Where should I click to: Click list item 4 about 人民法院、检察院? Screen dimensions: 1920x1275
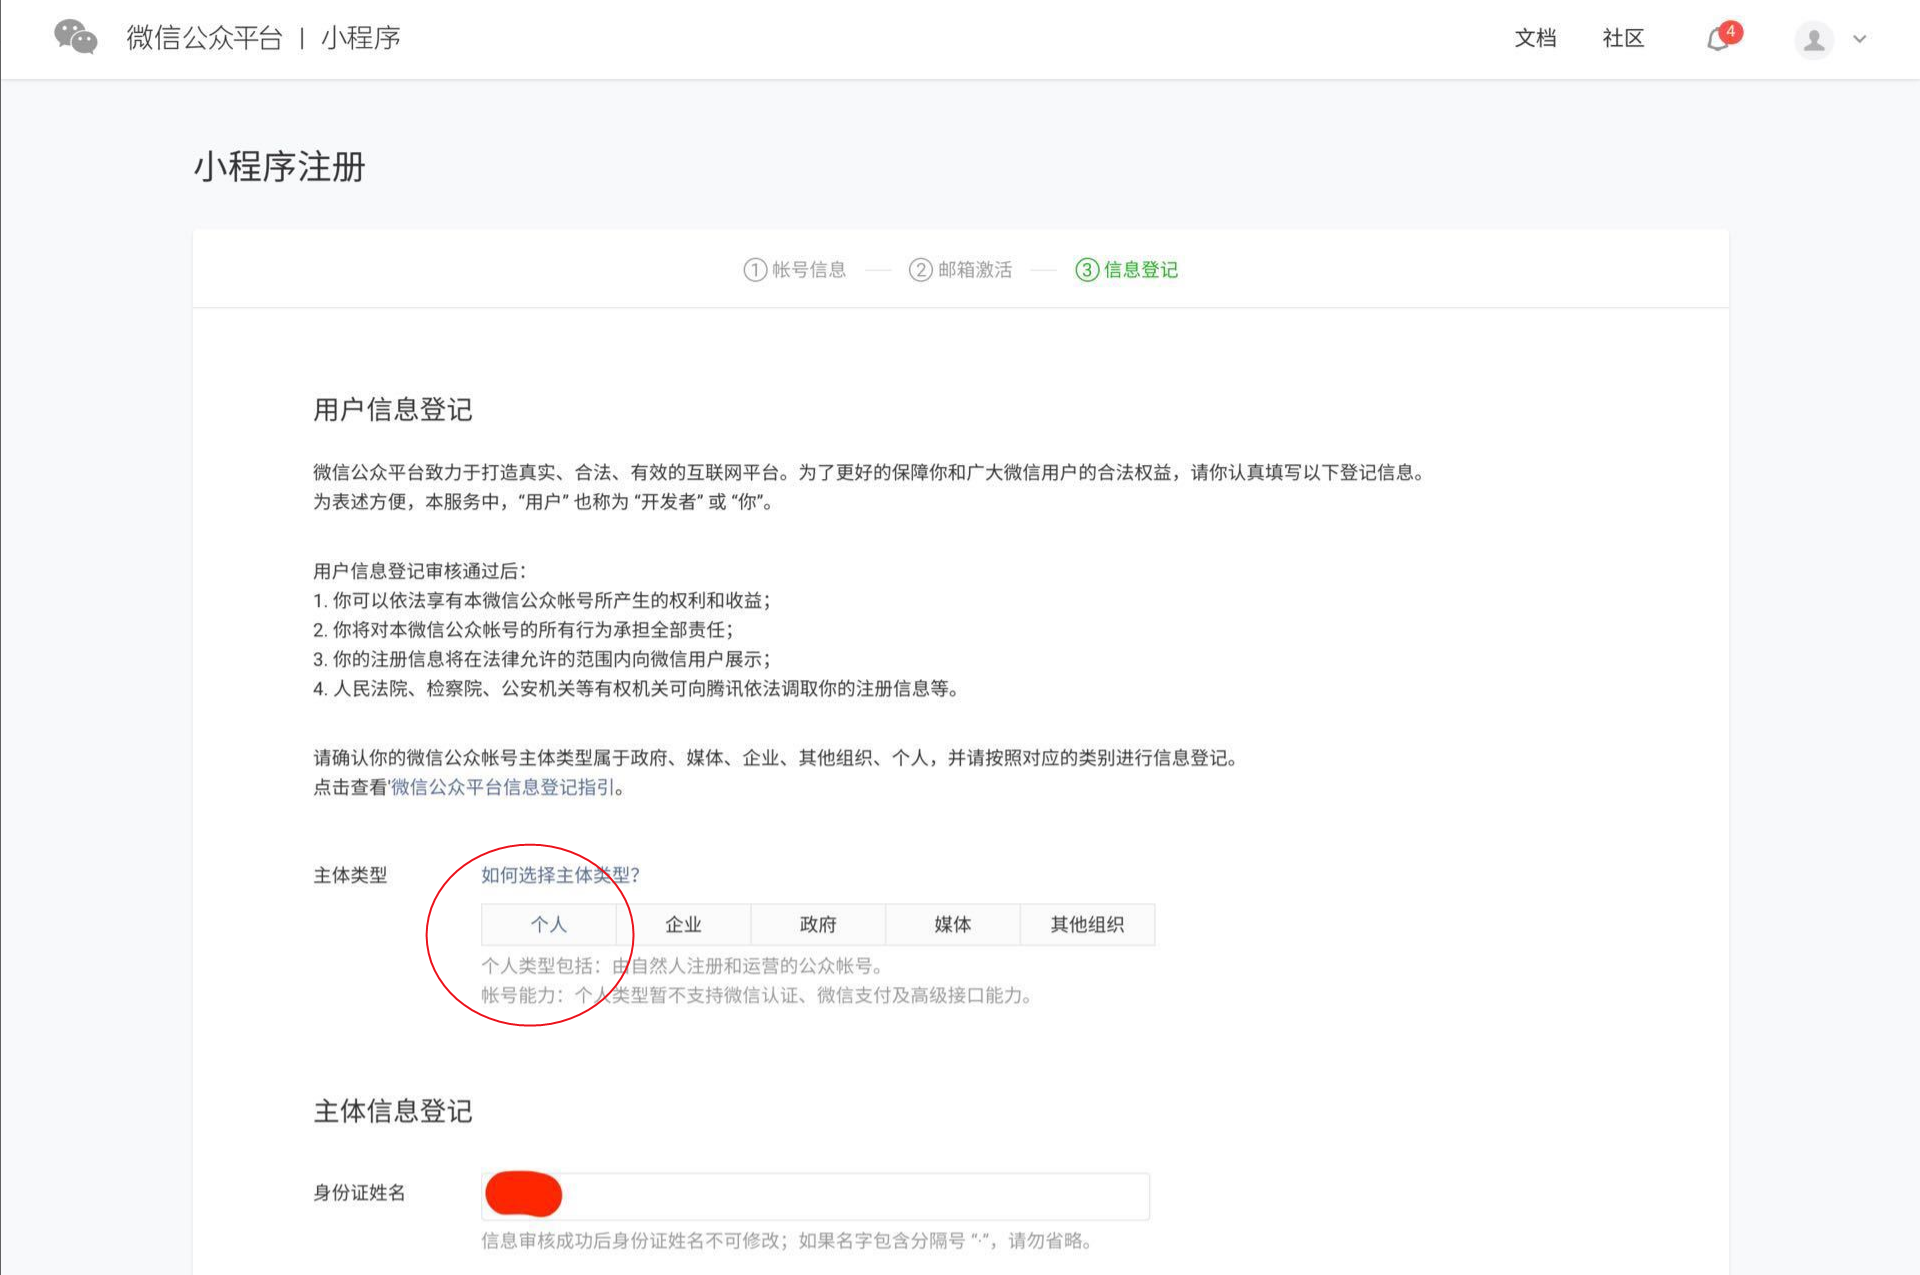tap(636, 688)
